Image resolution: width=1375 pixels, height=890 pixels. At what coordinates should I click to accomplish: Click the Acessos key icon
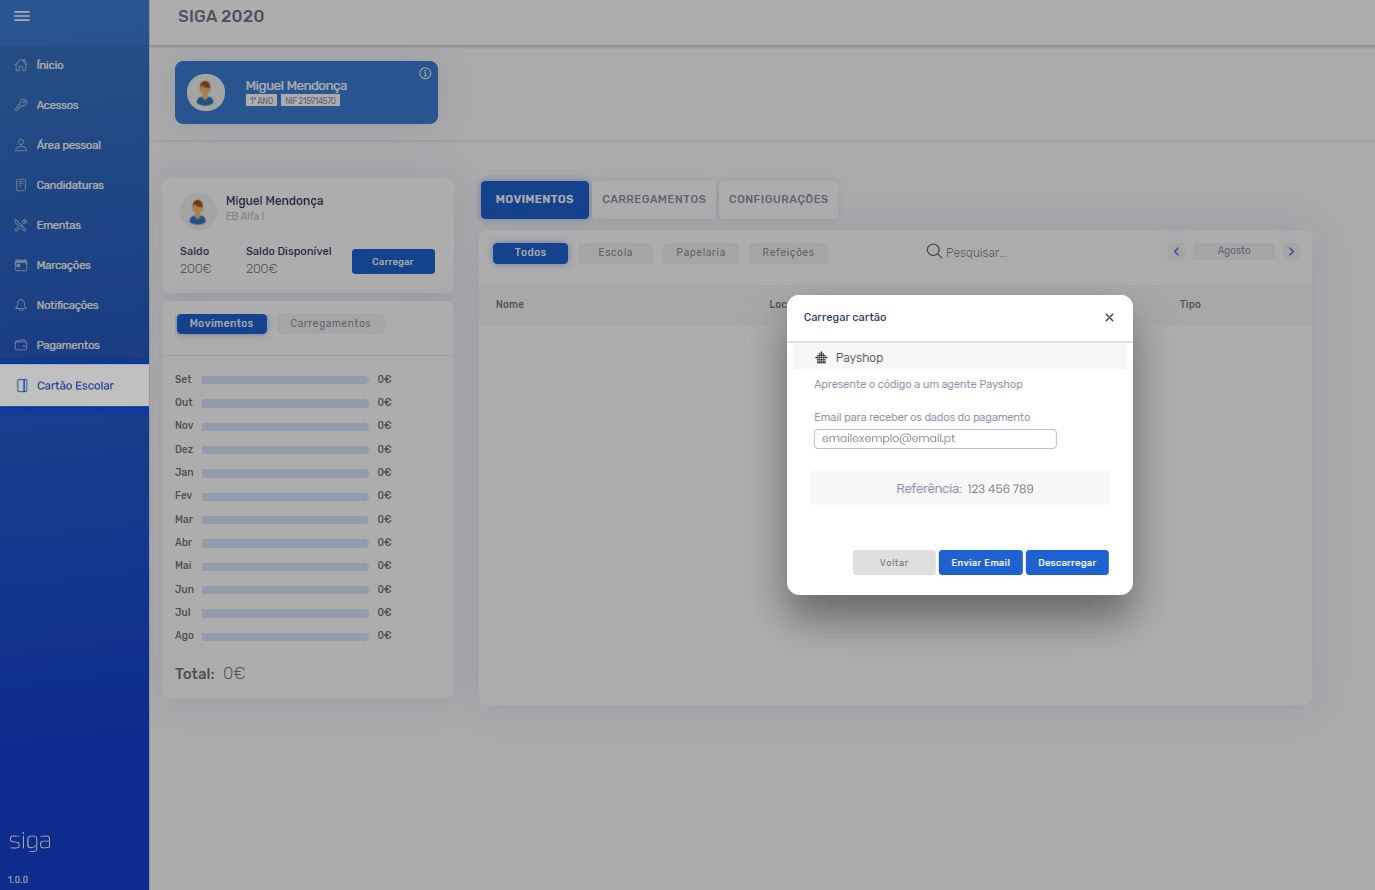21,105
